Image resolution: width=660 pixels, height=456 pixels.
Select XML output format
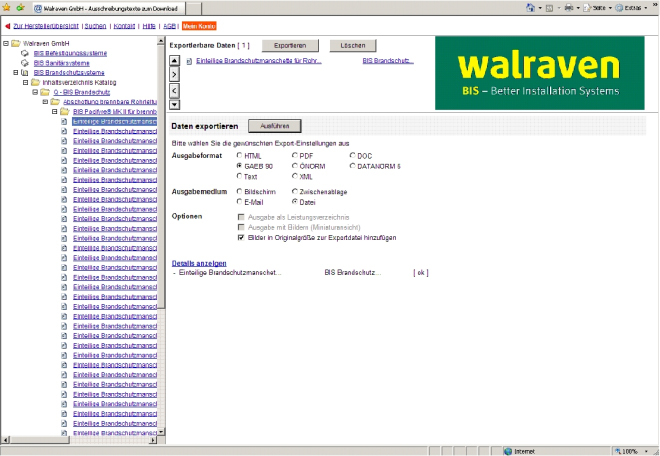pyautogui.click(x=295, y=176)
